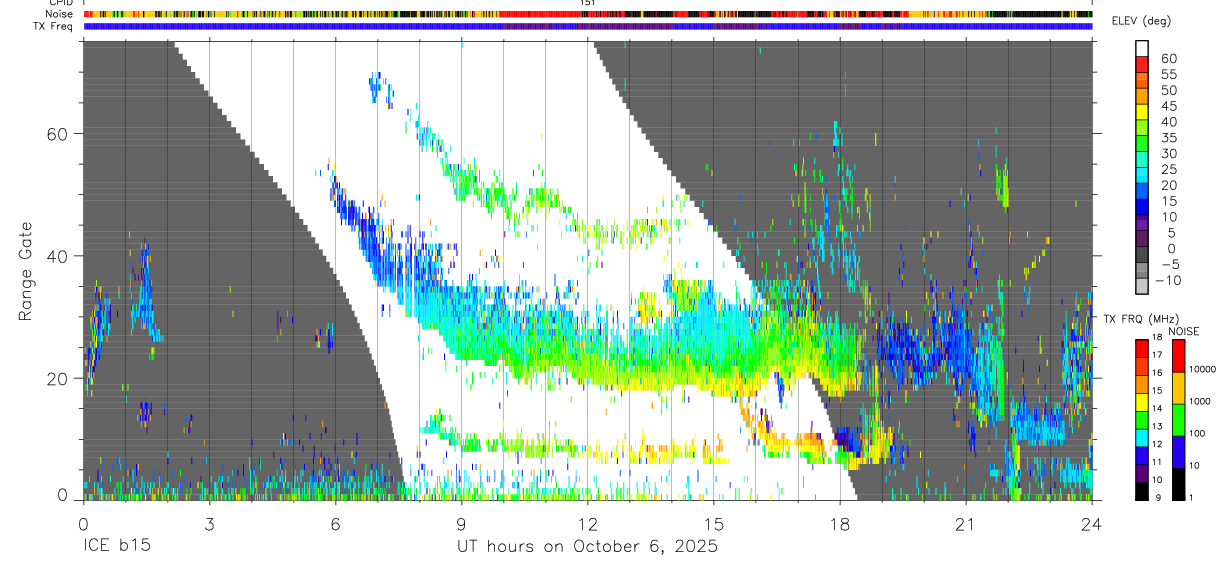Click the '55' label on ELEV color bar
This screenshot has width=1228, height=567.
1168,74
